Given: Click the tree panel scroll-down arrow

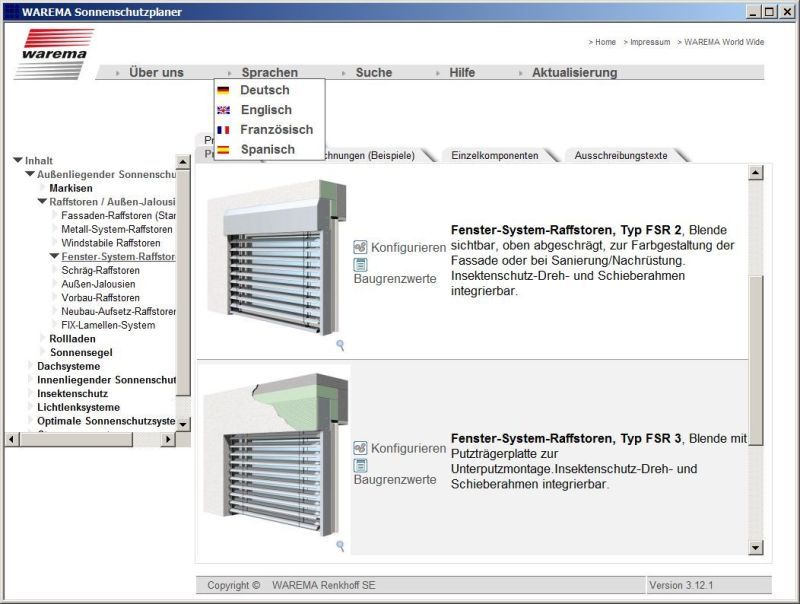Looking at the screenshot, I should tap(183, 424).
